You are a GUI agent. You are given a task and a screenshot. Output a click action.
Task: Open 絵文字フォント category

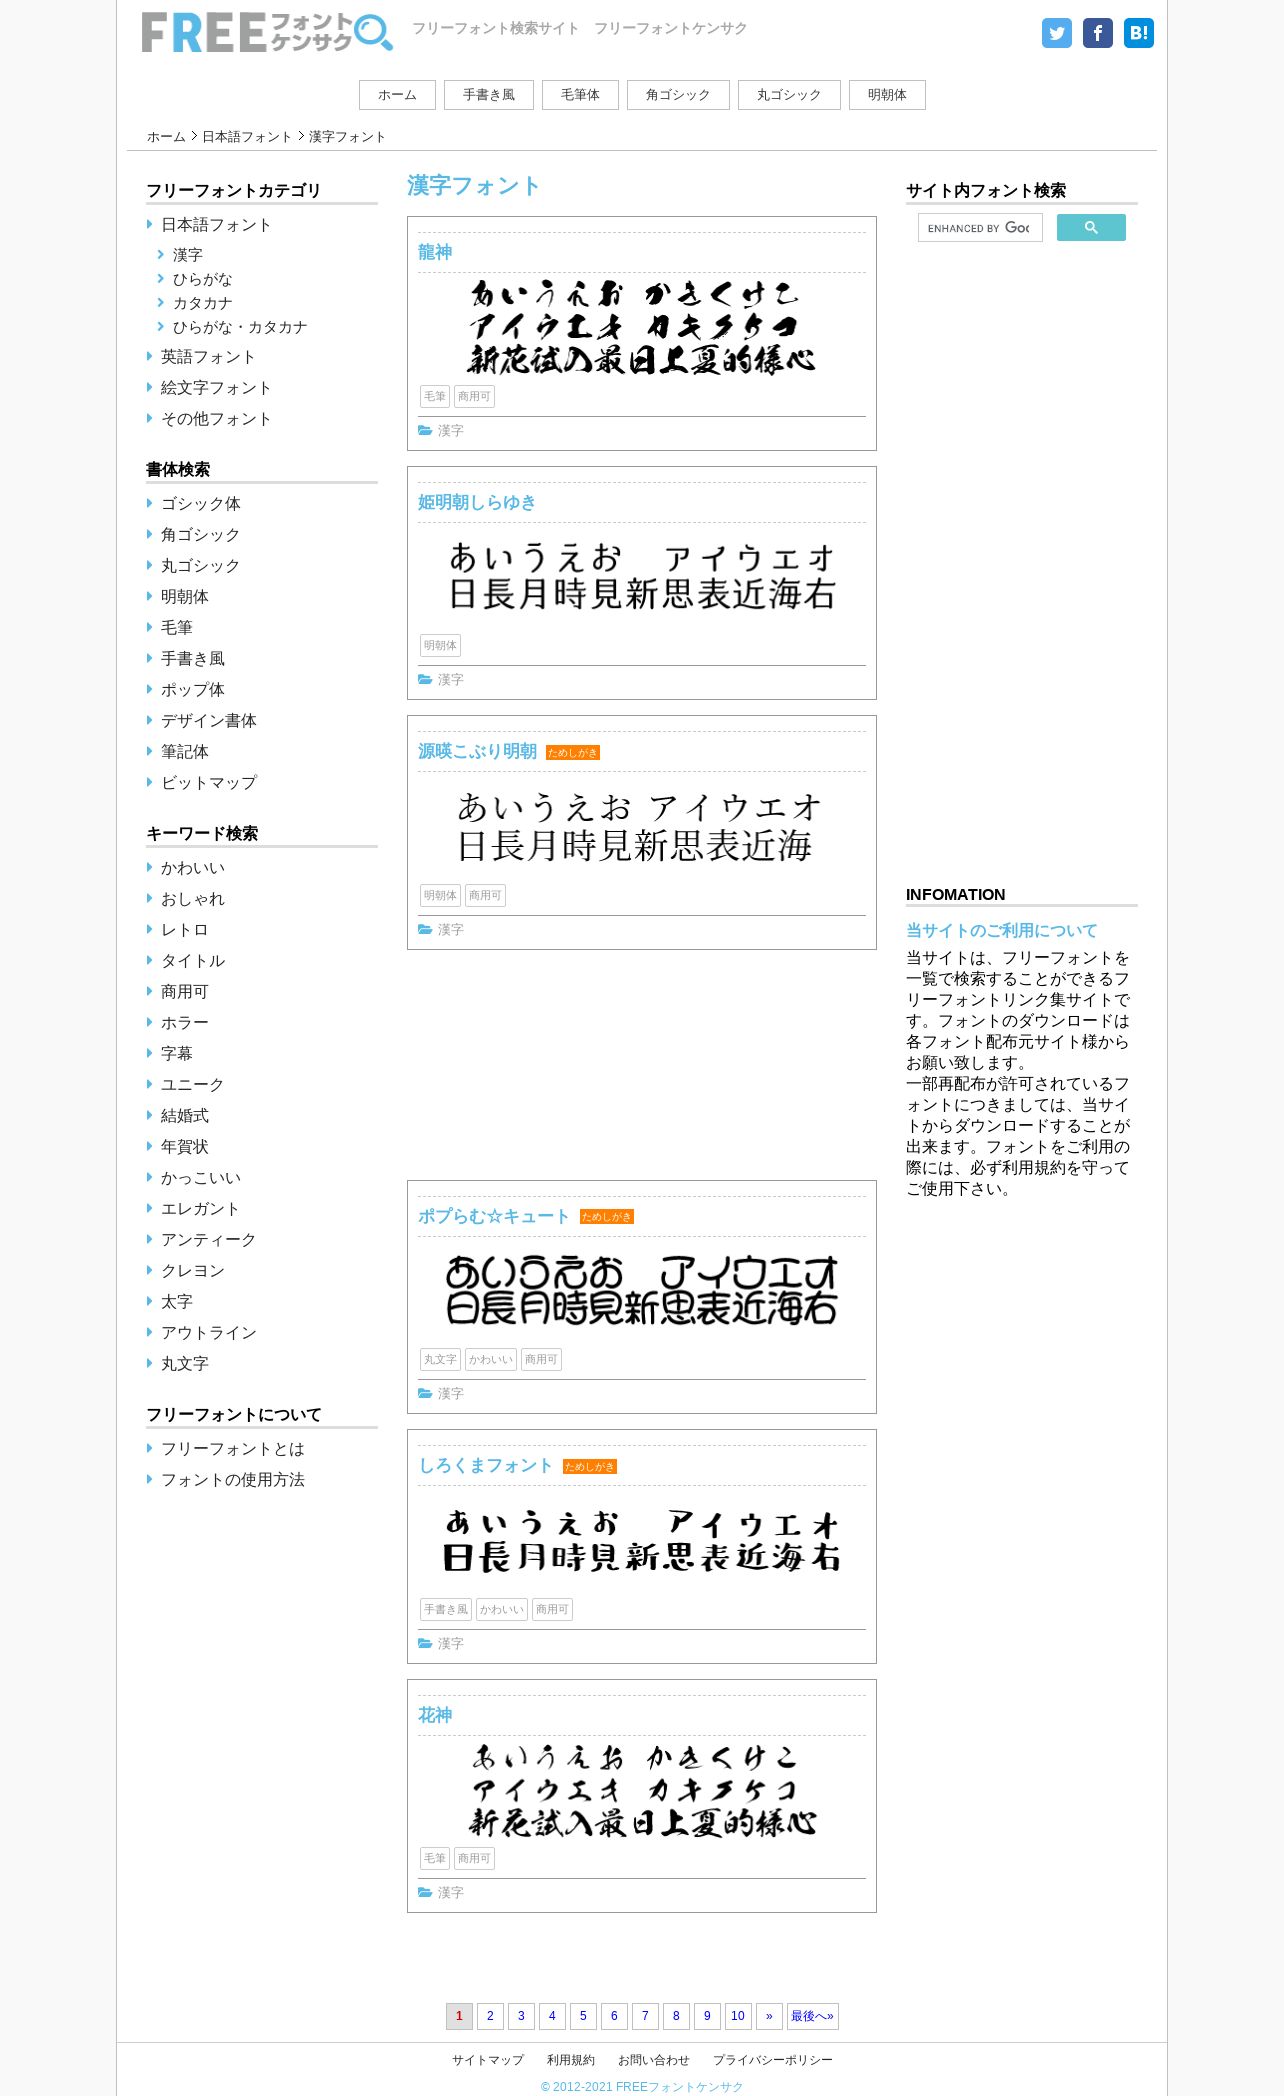pyautogui.click(x=216, y=388)
